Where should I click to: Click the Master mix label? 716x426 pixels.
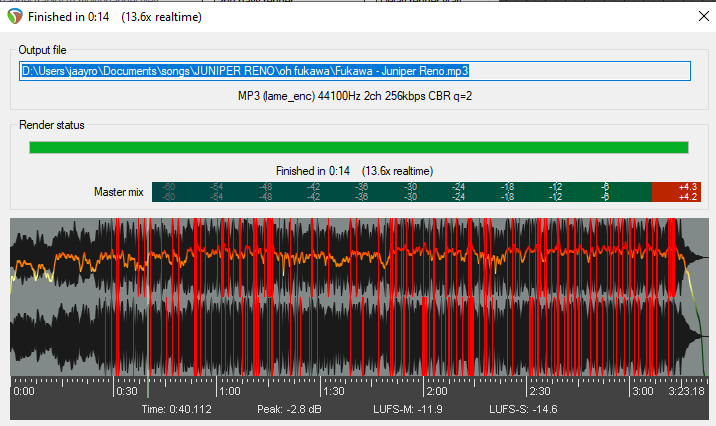[x=119, y=192]
